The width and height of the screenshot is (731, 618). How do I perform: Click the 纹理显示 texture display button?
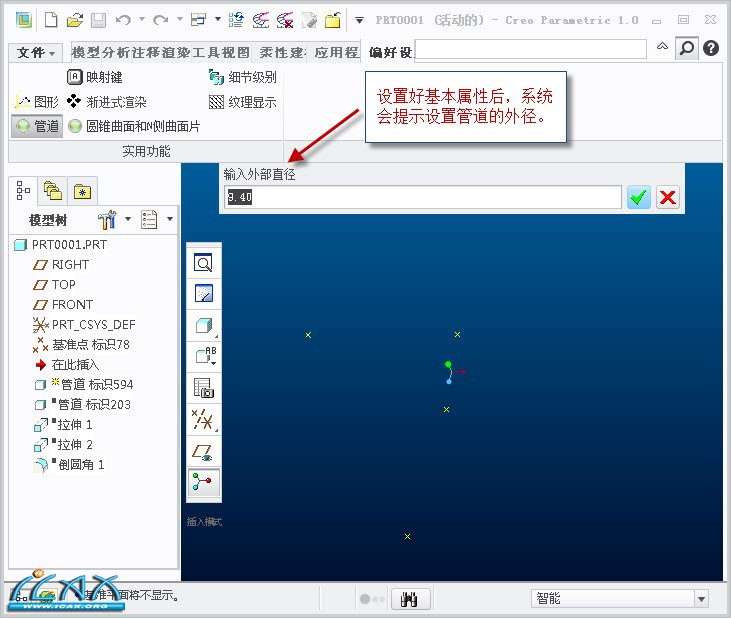tap(243, 102)
